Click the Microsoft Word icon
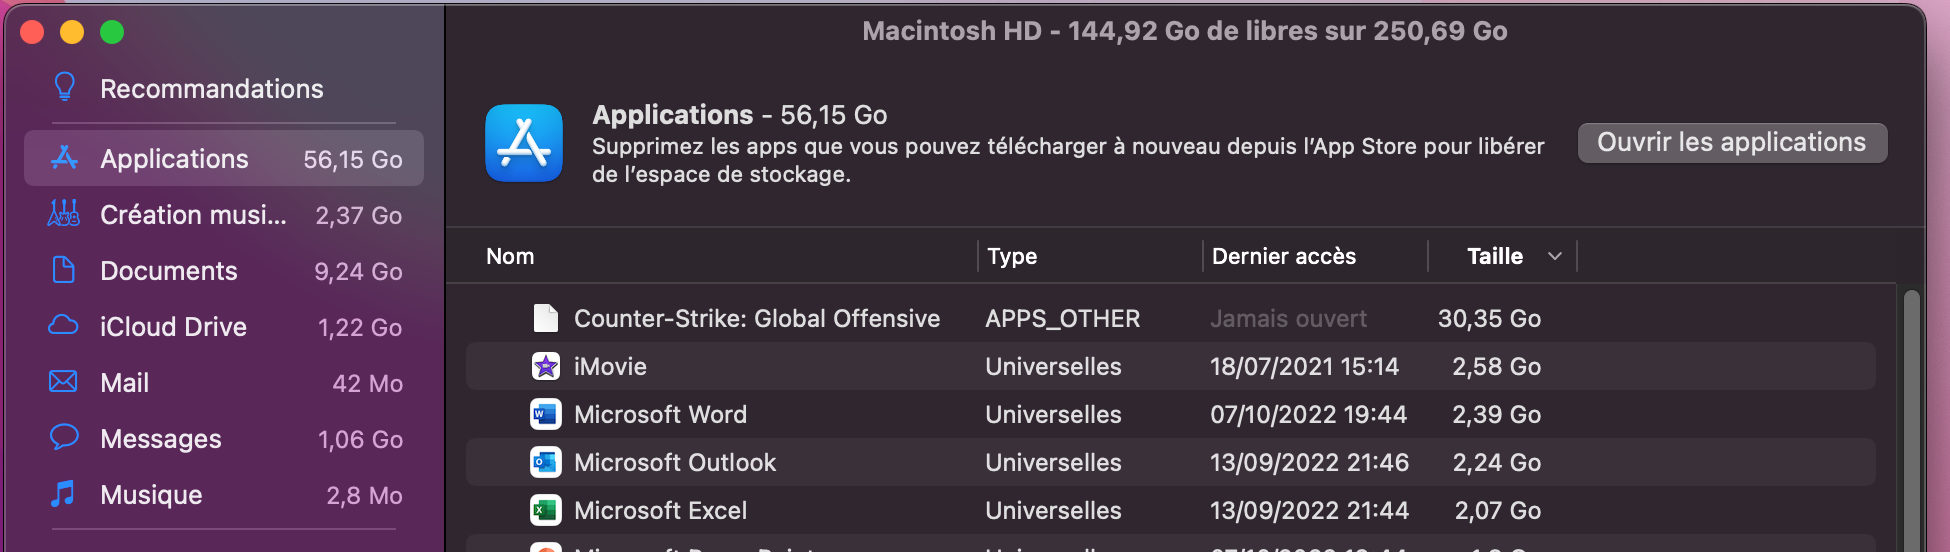This screenshot has width=1950, height=552. point(545,414)
